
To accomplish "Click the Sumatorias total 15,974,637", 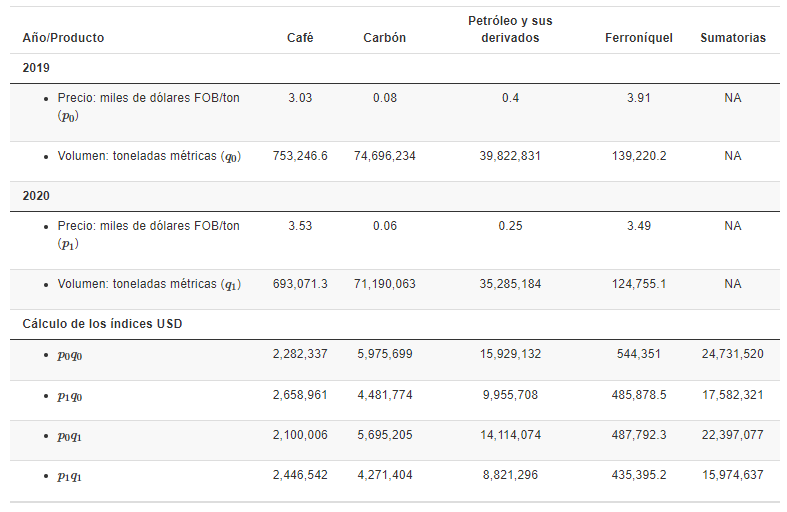I will (733, 475).
